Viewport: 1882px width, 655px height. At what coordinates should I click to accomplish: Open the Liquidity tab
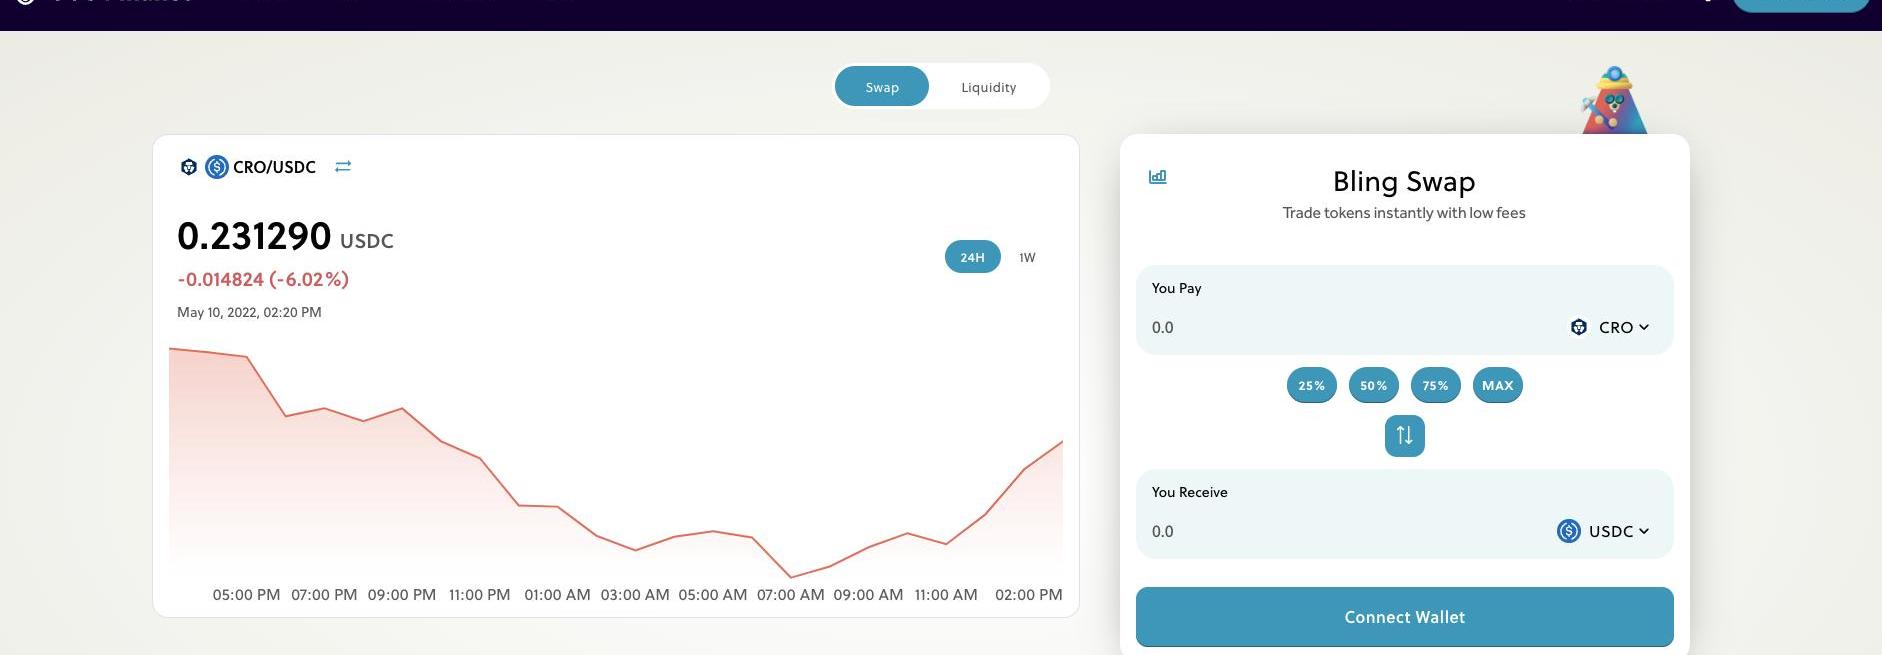click(x=989, y=87)
